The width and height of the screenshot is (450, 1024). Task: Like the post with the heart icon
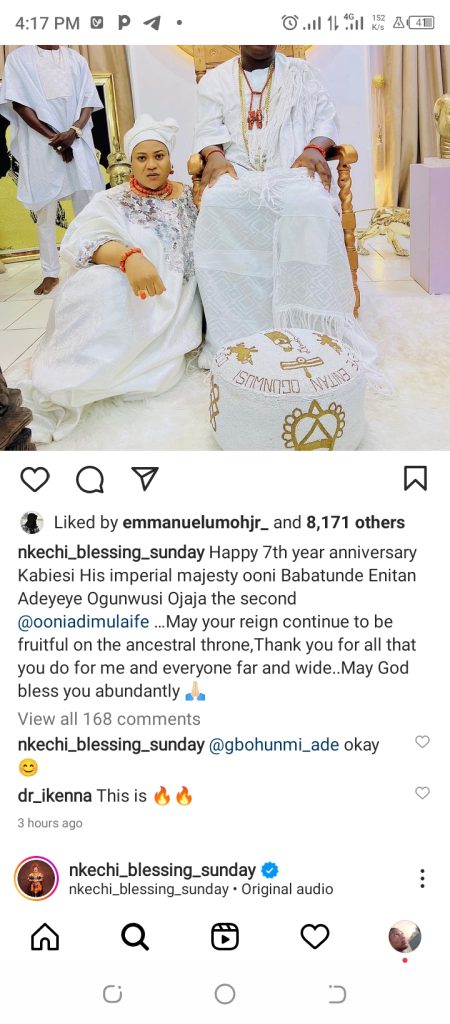tap(35, 479)
